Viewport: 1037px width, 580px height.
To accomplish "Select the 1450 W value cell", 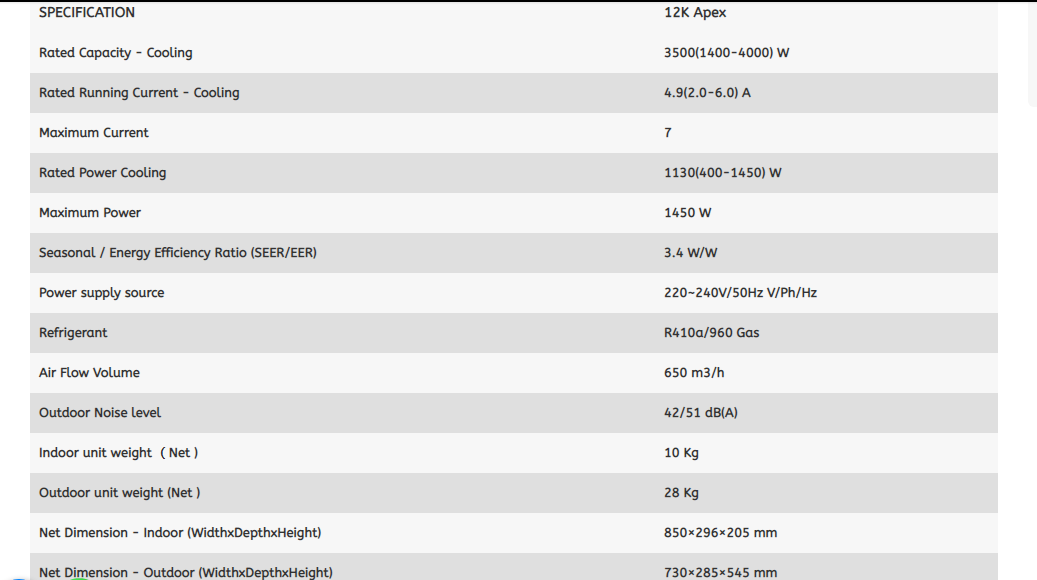I will click(687, 213).
